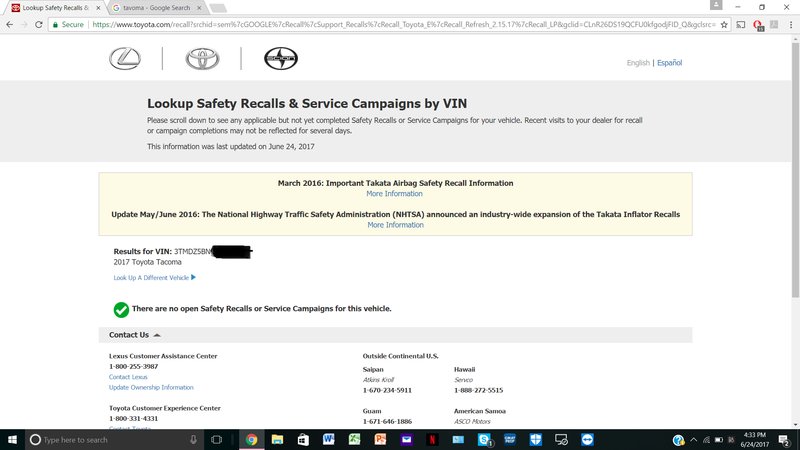
Task: Click the address bar URL
Action: 404,24
